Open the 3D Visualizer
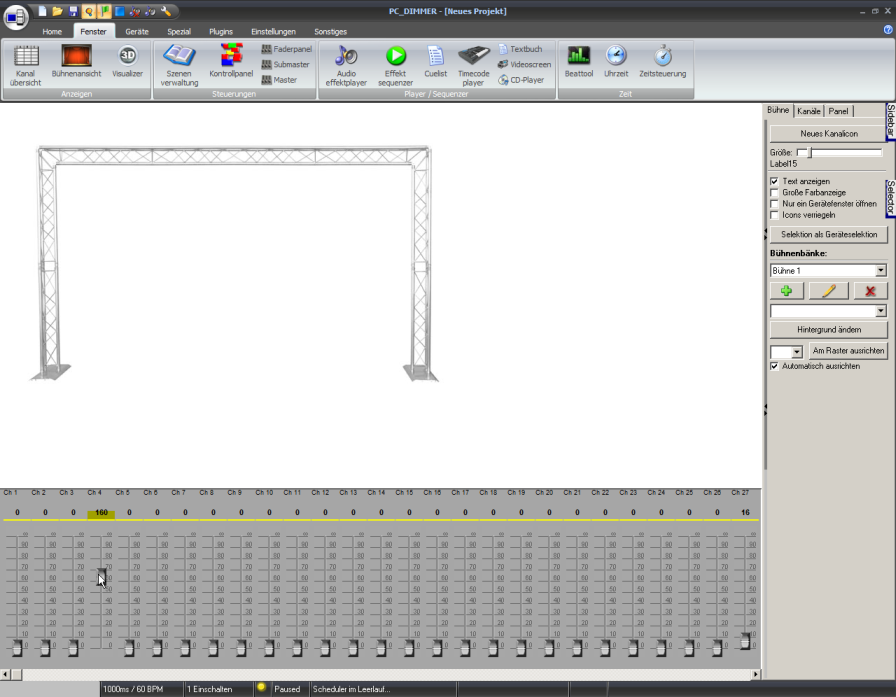 pyautogui.click(x=127, y=61)
